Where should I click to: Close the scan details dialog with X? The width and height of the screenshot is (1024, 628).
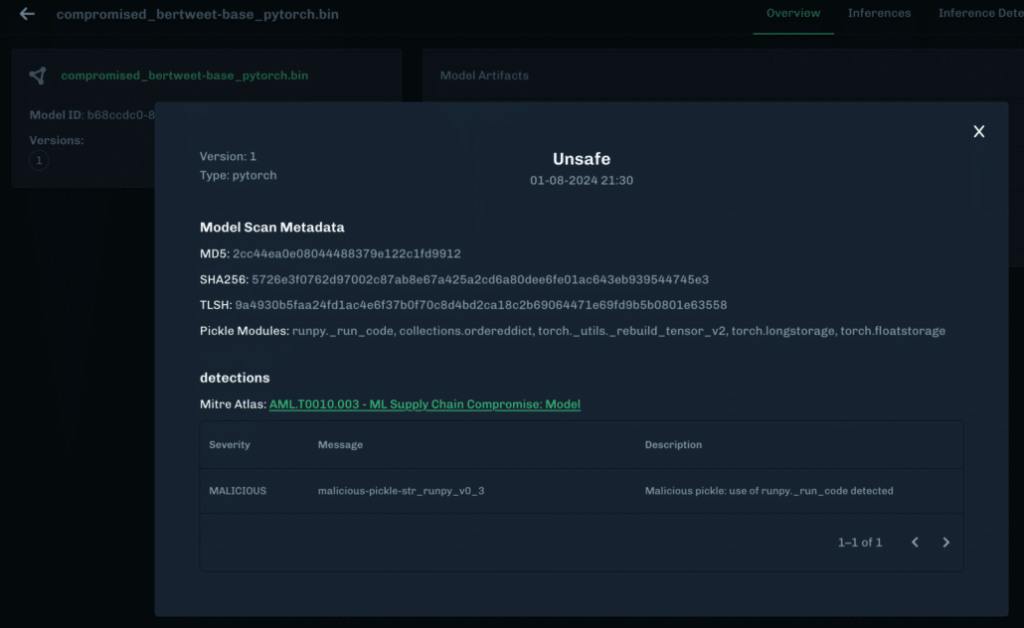coord(979,131)
